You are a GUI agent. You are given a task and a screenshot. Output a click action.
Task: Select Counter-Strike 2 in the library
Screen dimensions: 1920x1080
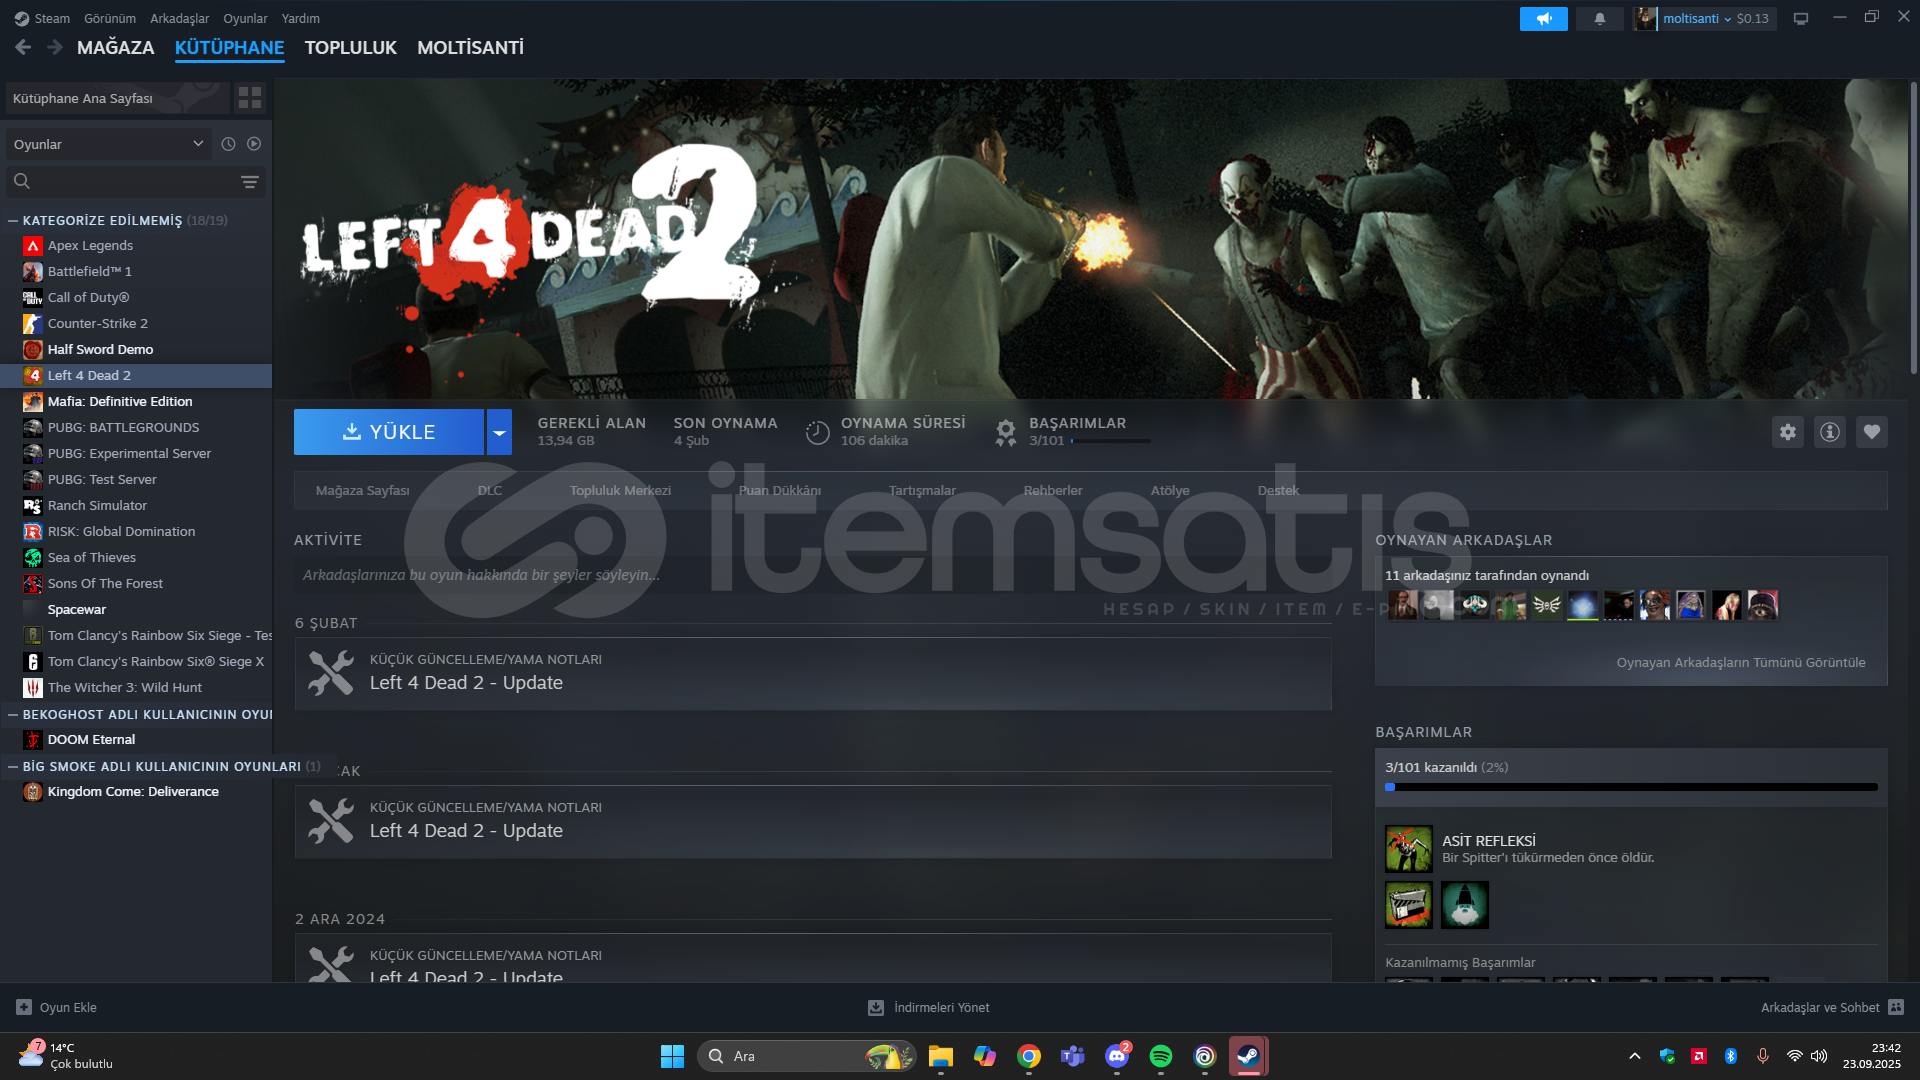(136, 323)
